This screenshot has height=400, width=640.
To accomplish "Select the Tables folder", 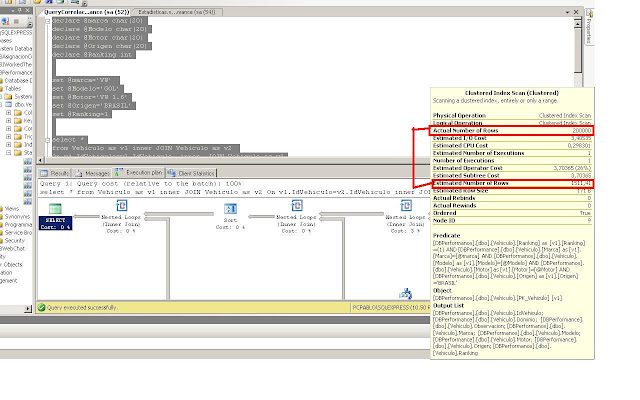I will 13,89.
